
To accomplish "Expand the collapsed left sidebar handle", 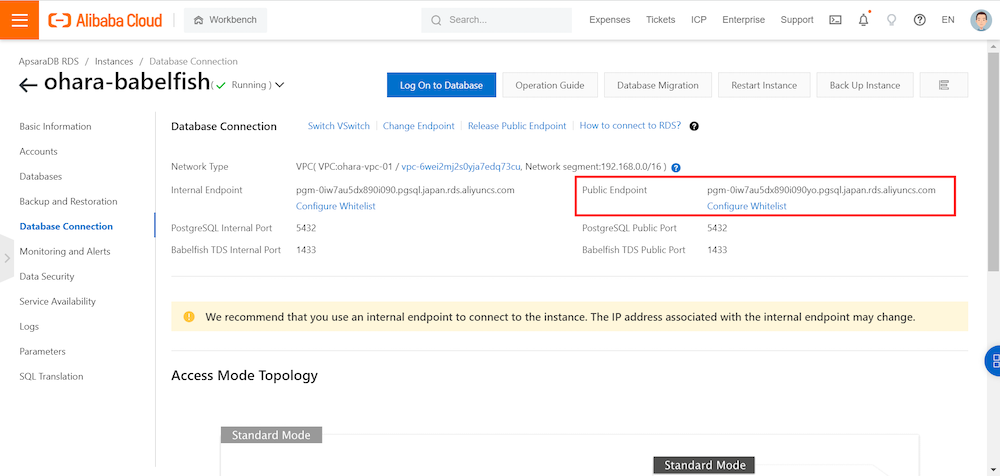I will click(6, 258).
